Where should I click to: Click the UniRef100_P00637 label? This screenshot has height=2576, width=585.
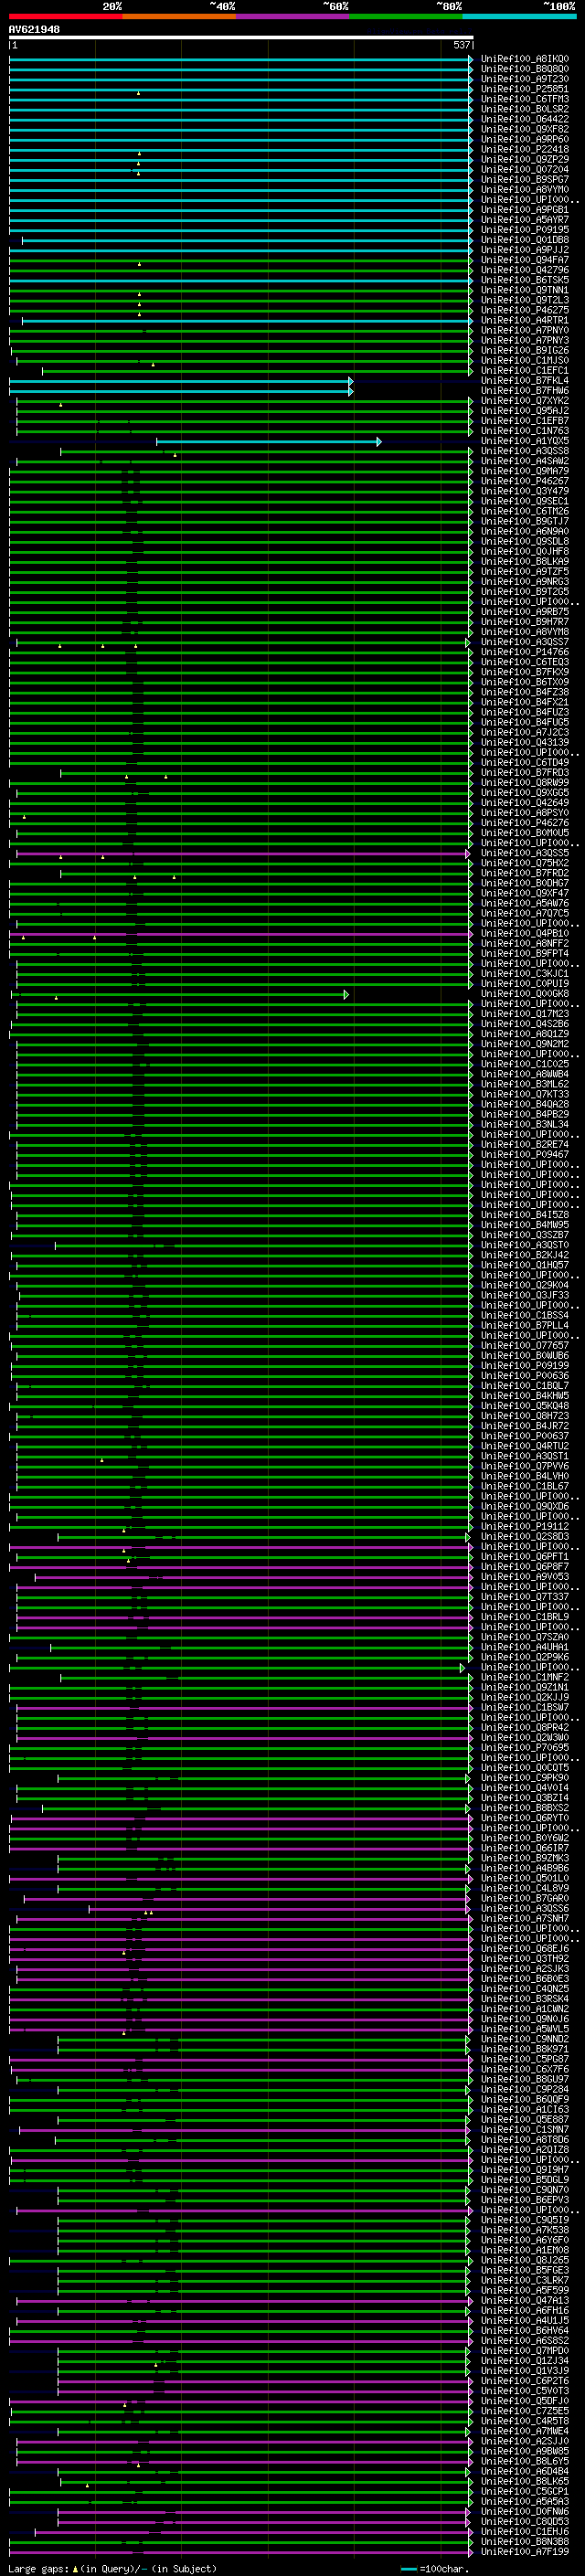(x=525, y=1436)
